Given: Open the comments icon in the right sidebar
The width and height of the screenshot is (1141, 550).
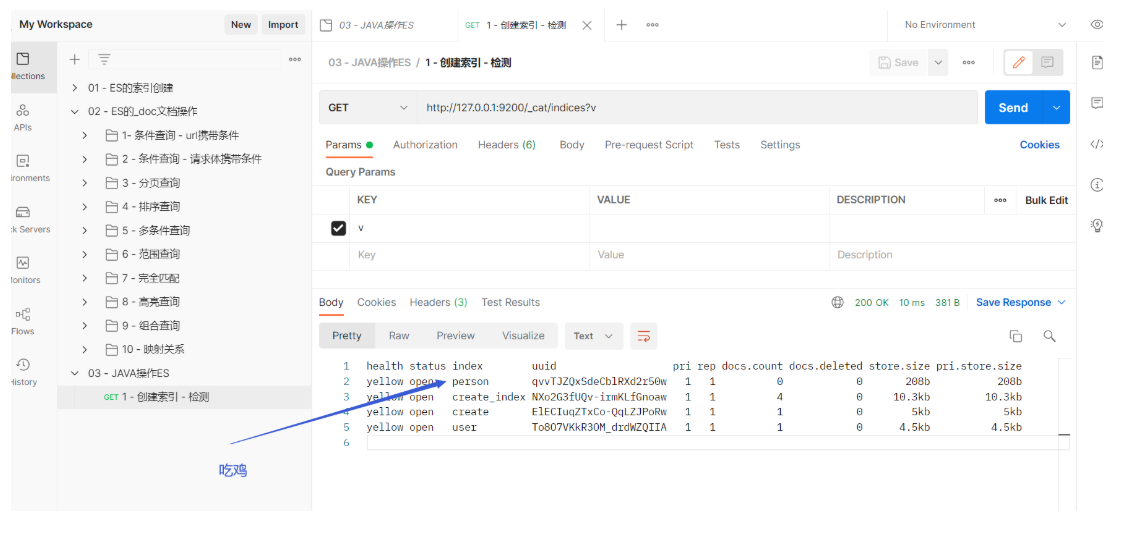Looking at the screenshot, I should coord(1097,103).
